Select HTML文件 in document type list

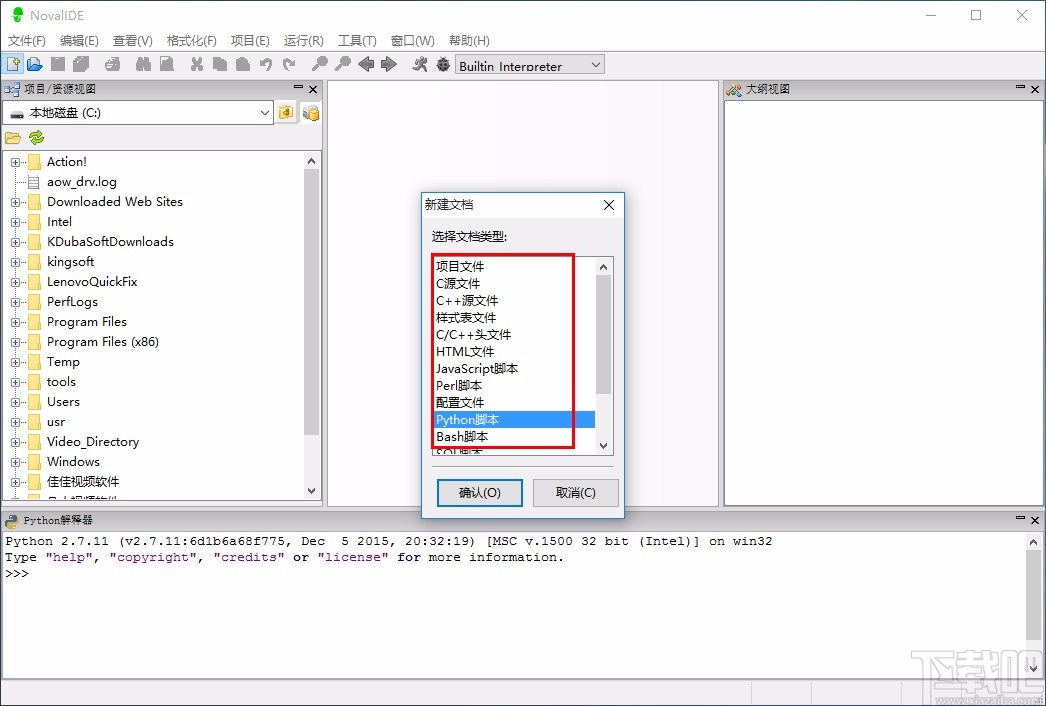coord(465,352)
